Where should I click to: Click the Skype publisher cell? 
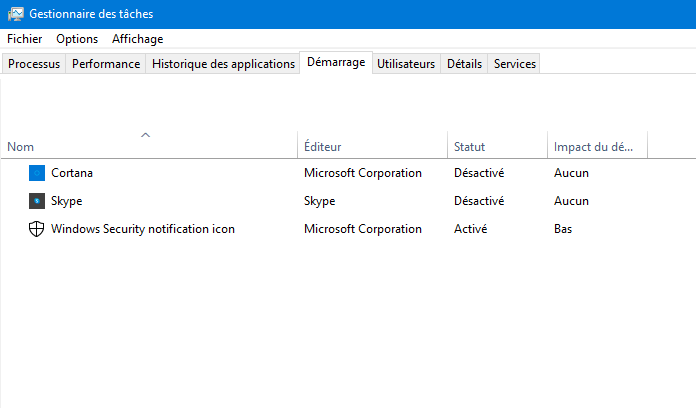pyautogui.click(x=320, y=201)
